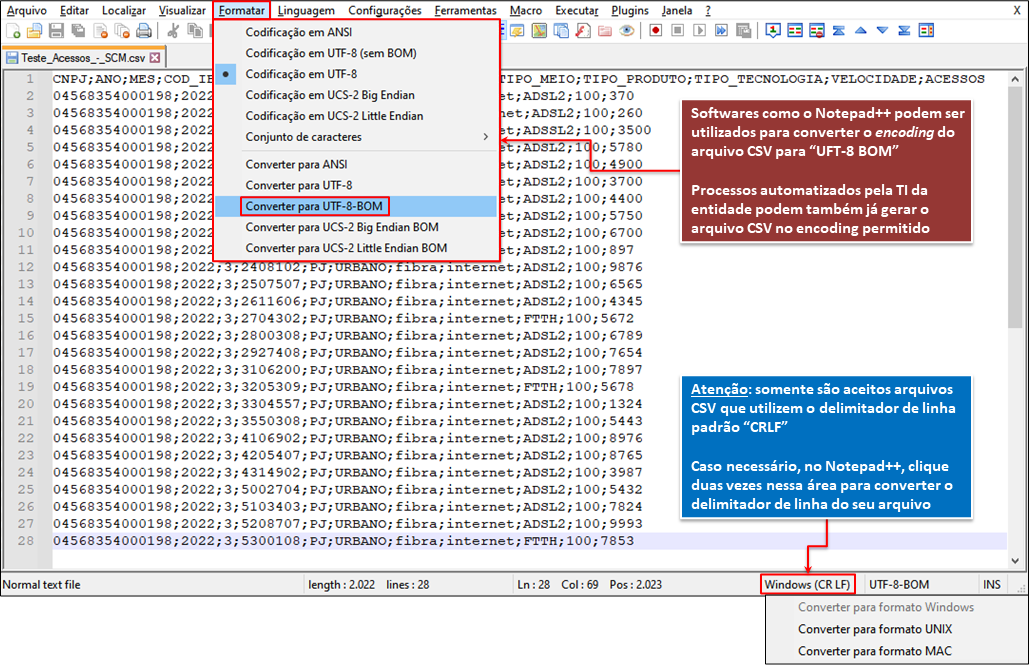Start macro recording with the red record icon

pos(656,31)
